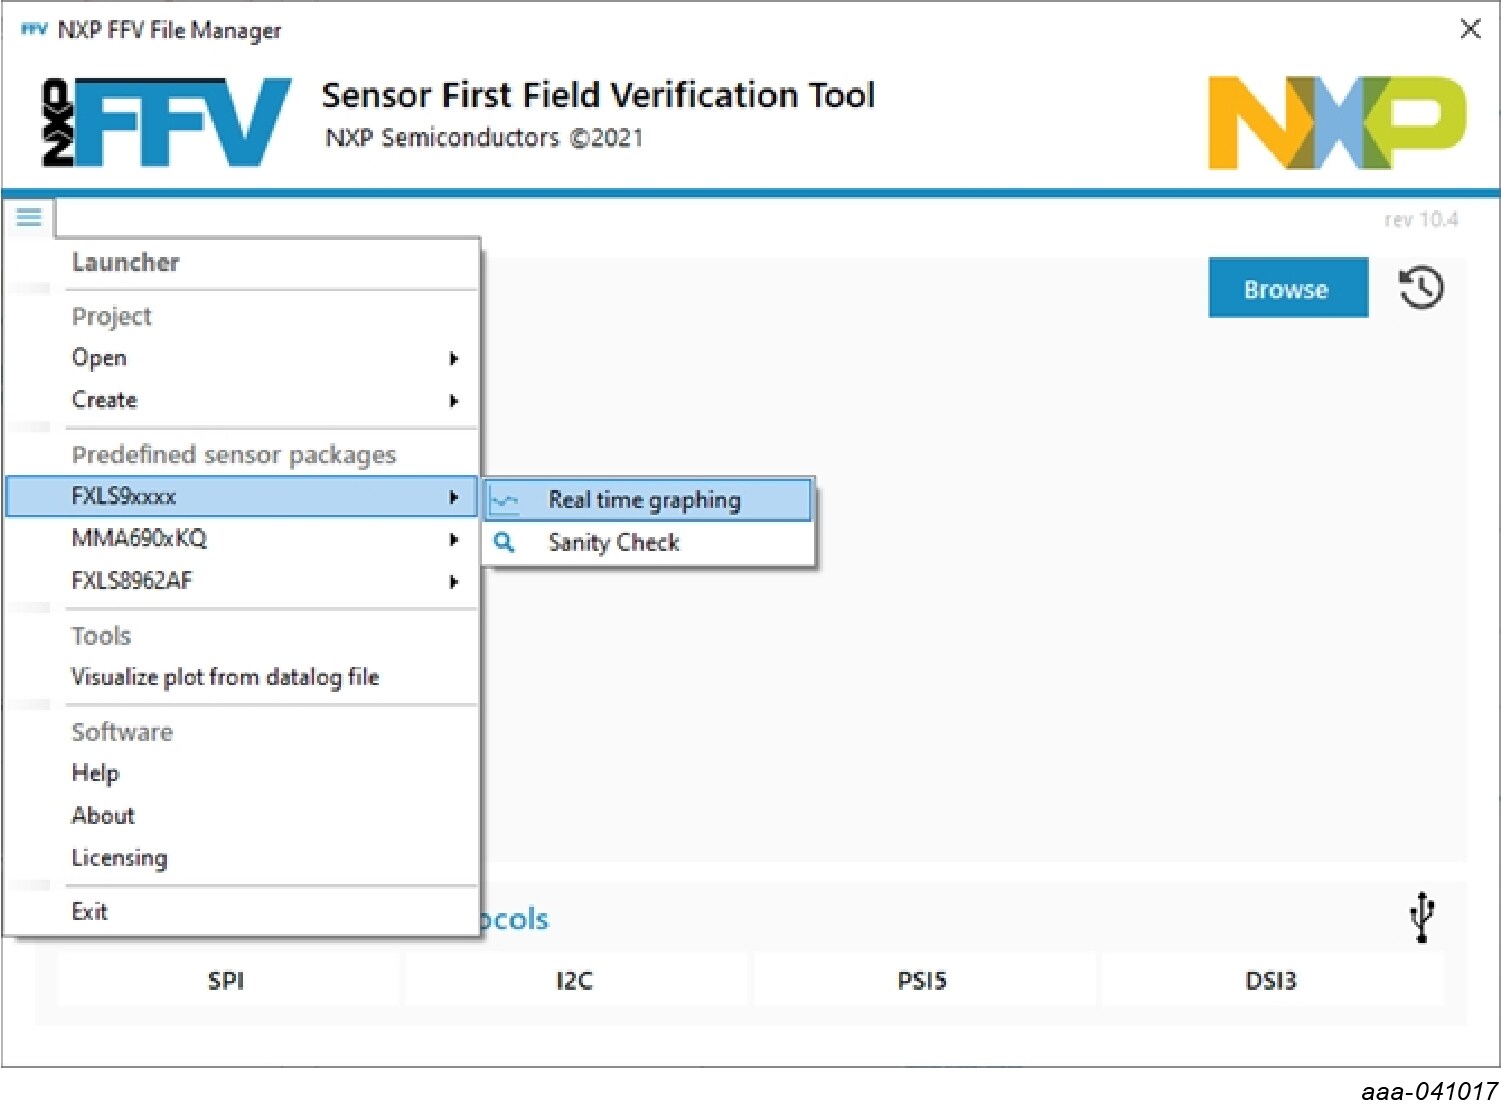Viewport: 1501px width, 1109px height.
Task: Select About from the menu
Action: click(x=103, y=815)
